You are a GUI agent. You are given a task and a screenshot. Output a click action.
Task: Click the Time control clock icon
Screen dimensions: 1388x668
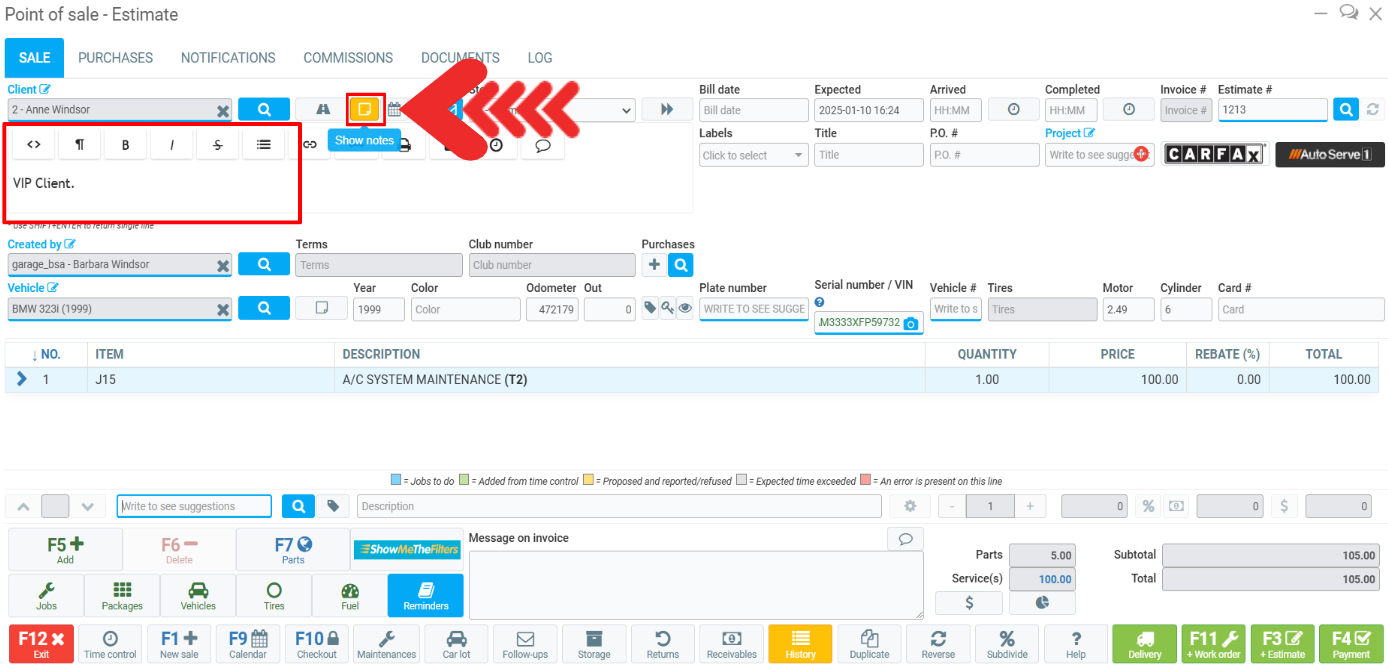point(110,644)
